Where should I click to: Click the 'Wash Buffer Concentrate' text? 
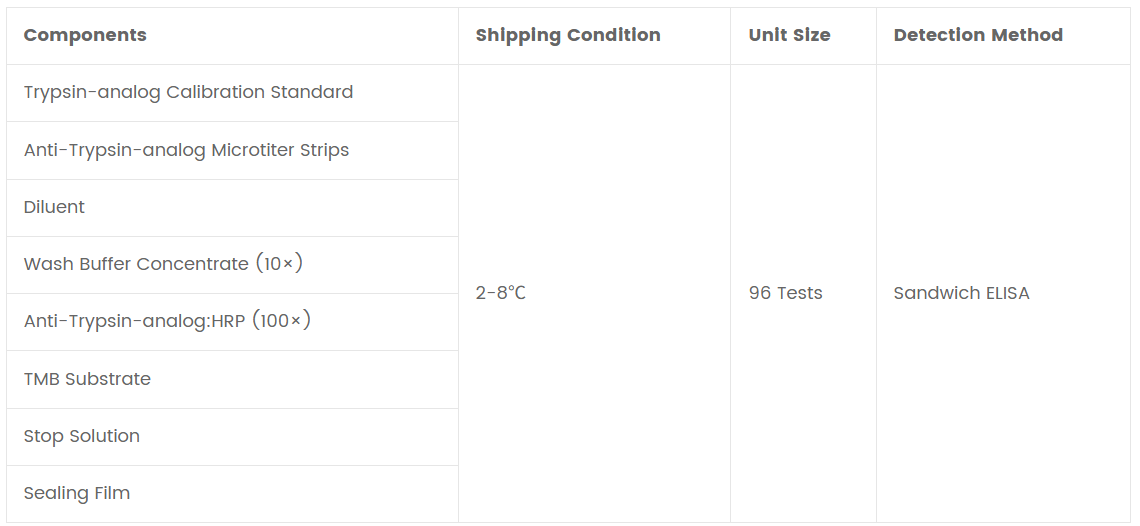tap(136, 264)
